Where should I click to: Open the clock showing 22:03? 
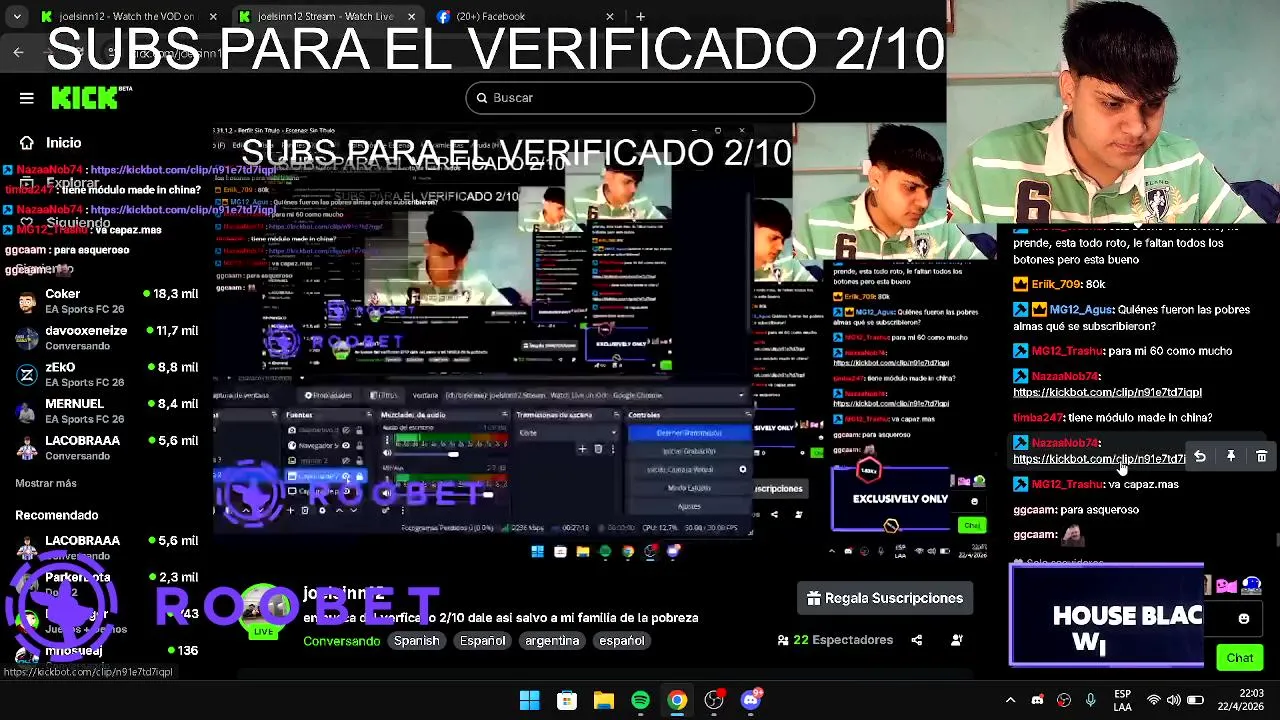tap(1240, 701)
